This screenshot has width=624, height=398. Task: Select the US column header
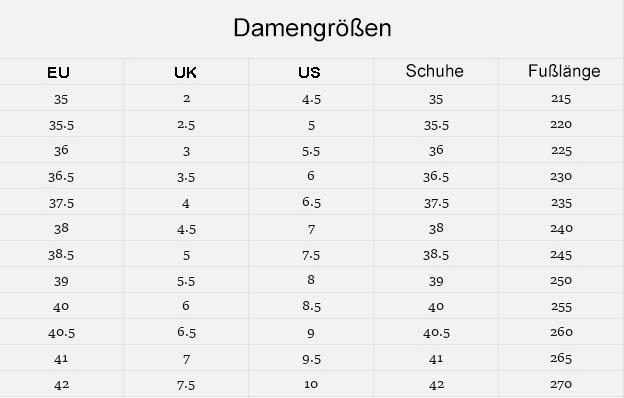pos(309,72)
